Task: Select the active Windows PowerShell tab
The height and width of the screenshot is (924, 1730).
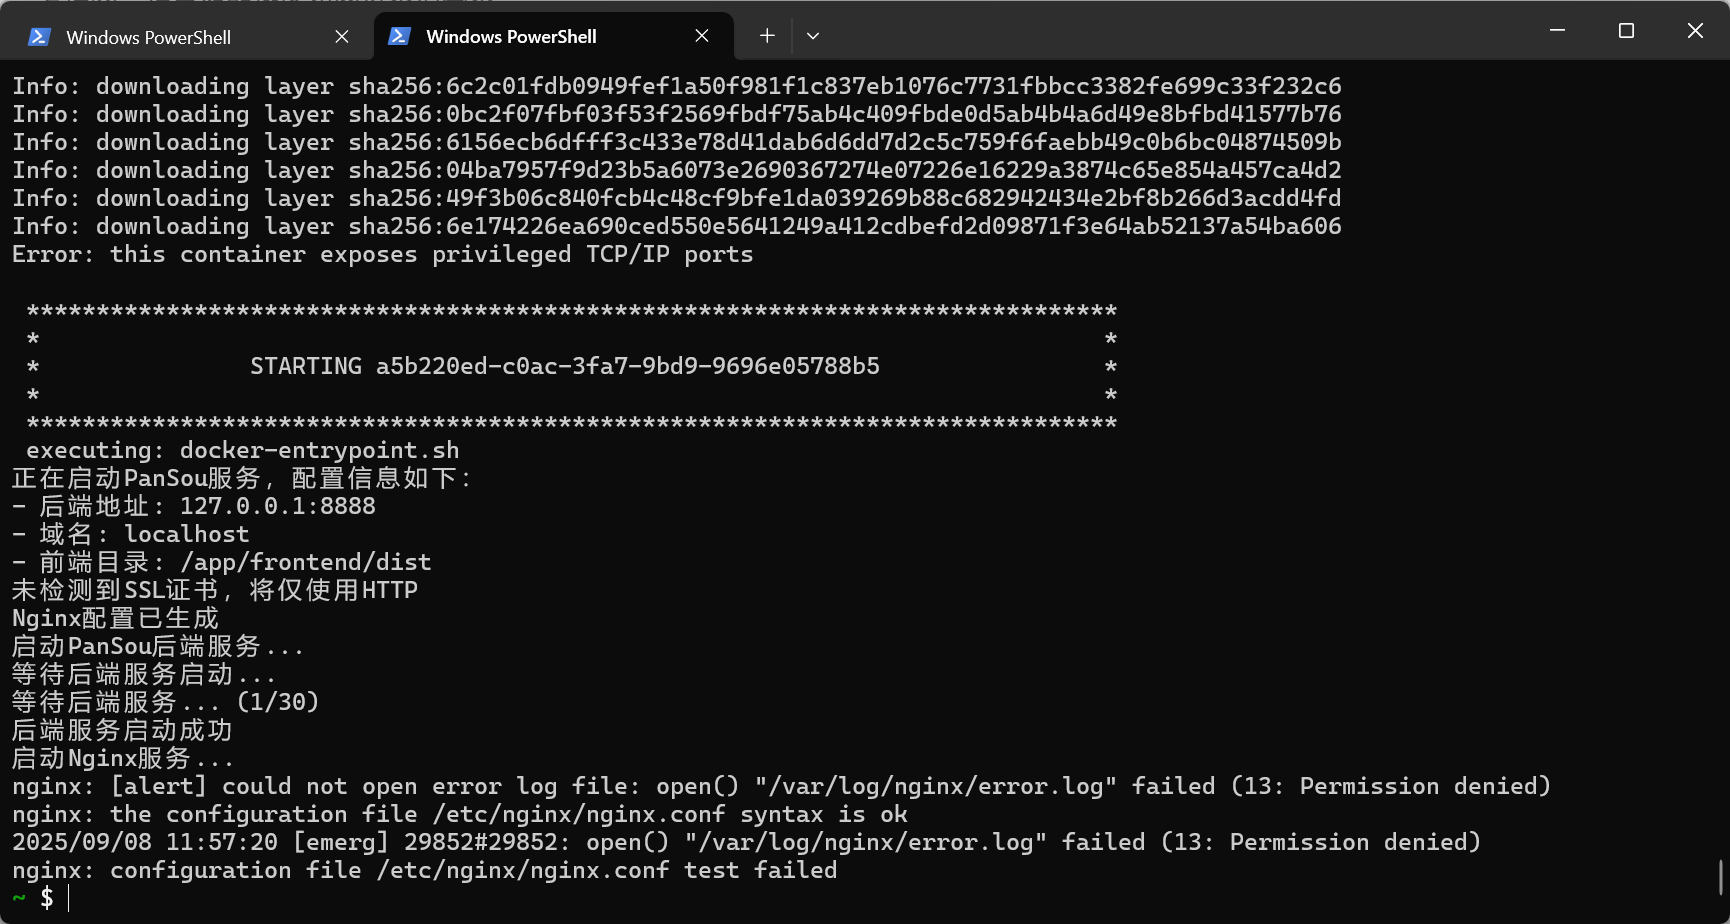Action: [510, 36]
